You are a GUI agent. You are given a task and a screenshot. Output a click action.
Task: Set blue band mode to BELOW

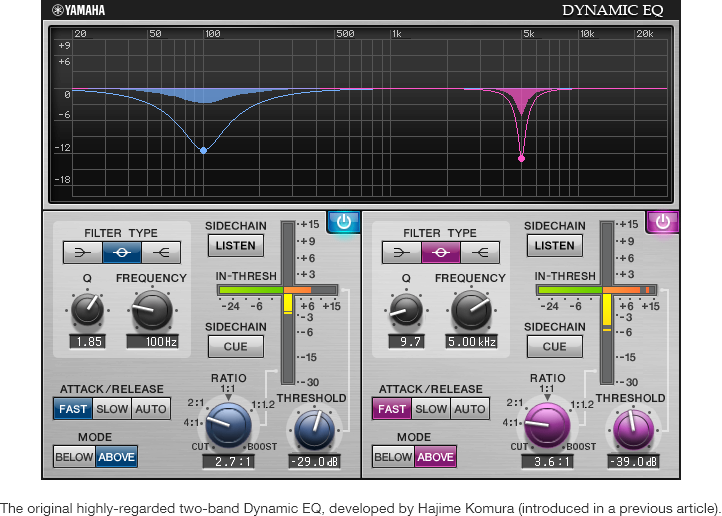click(74, 457)
